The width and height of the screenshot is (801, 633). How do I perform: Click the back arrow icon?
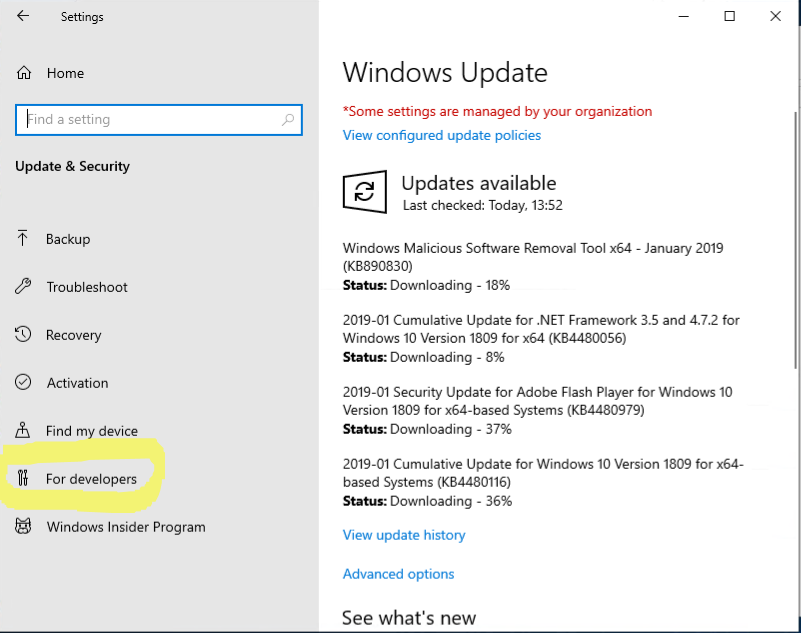tap(23, 16)
